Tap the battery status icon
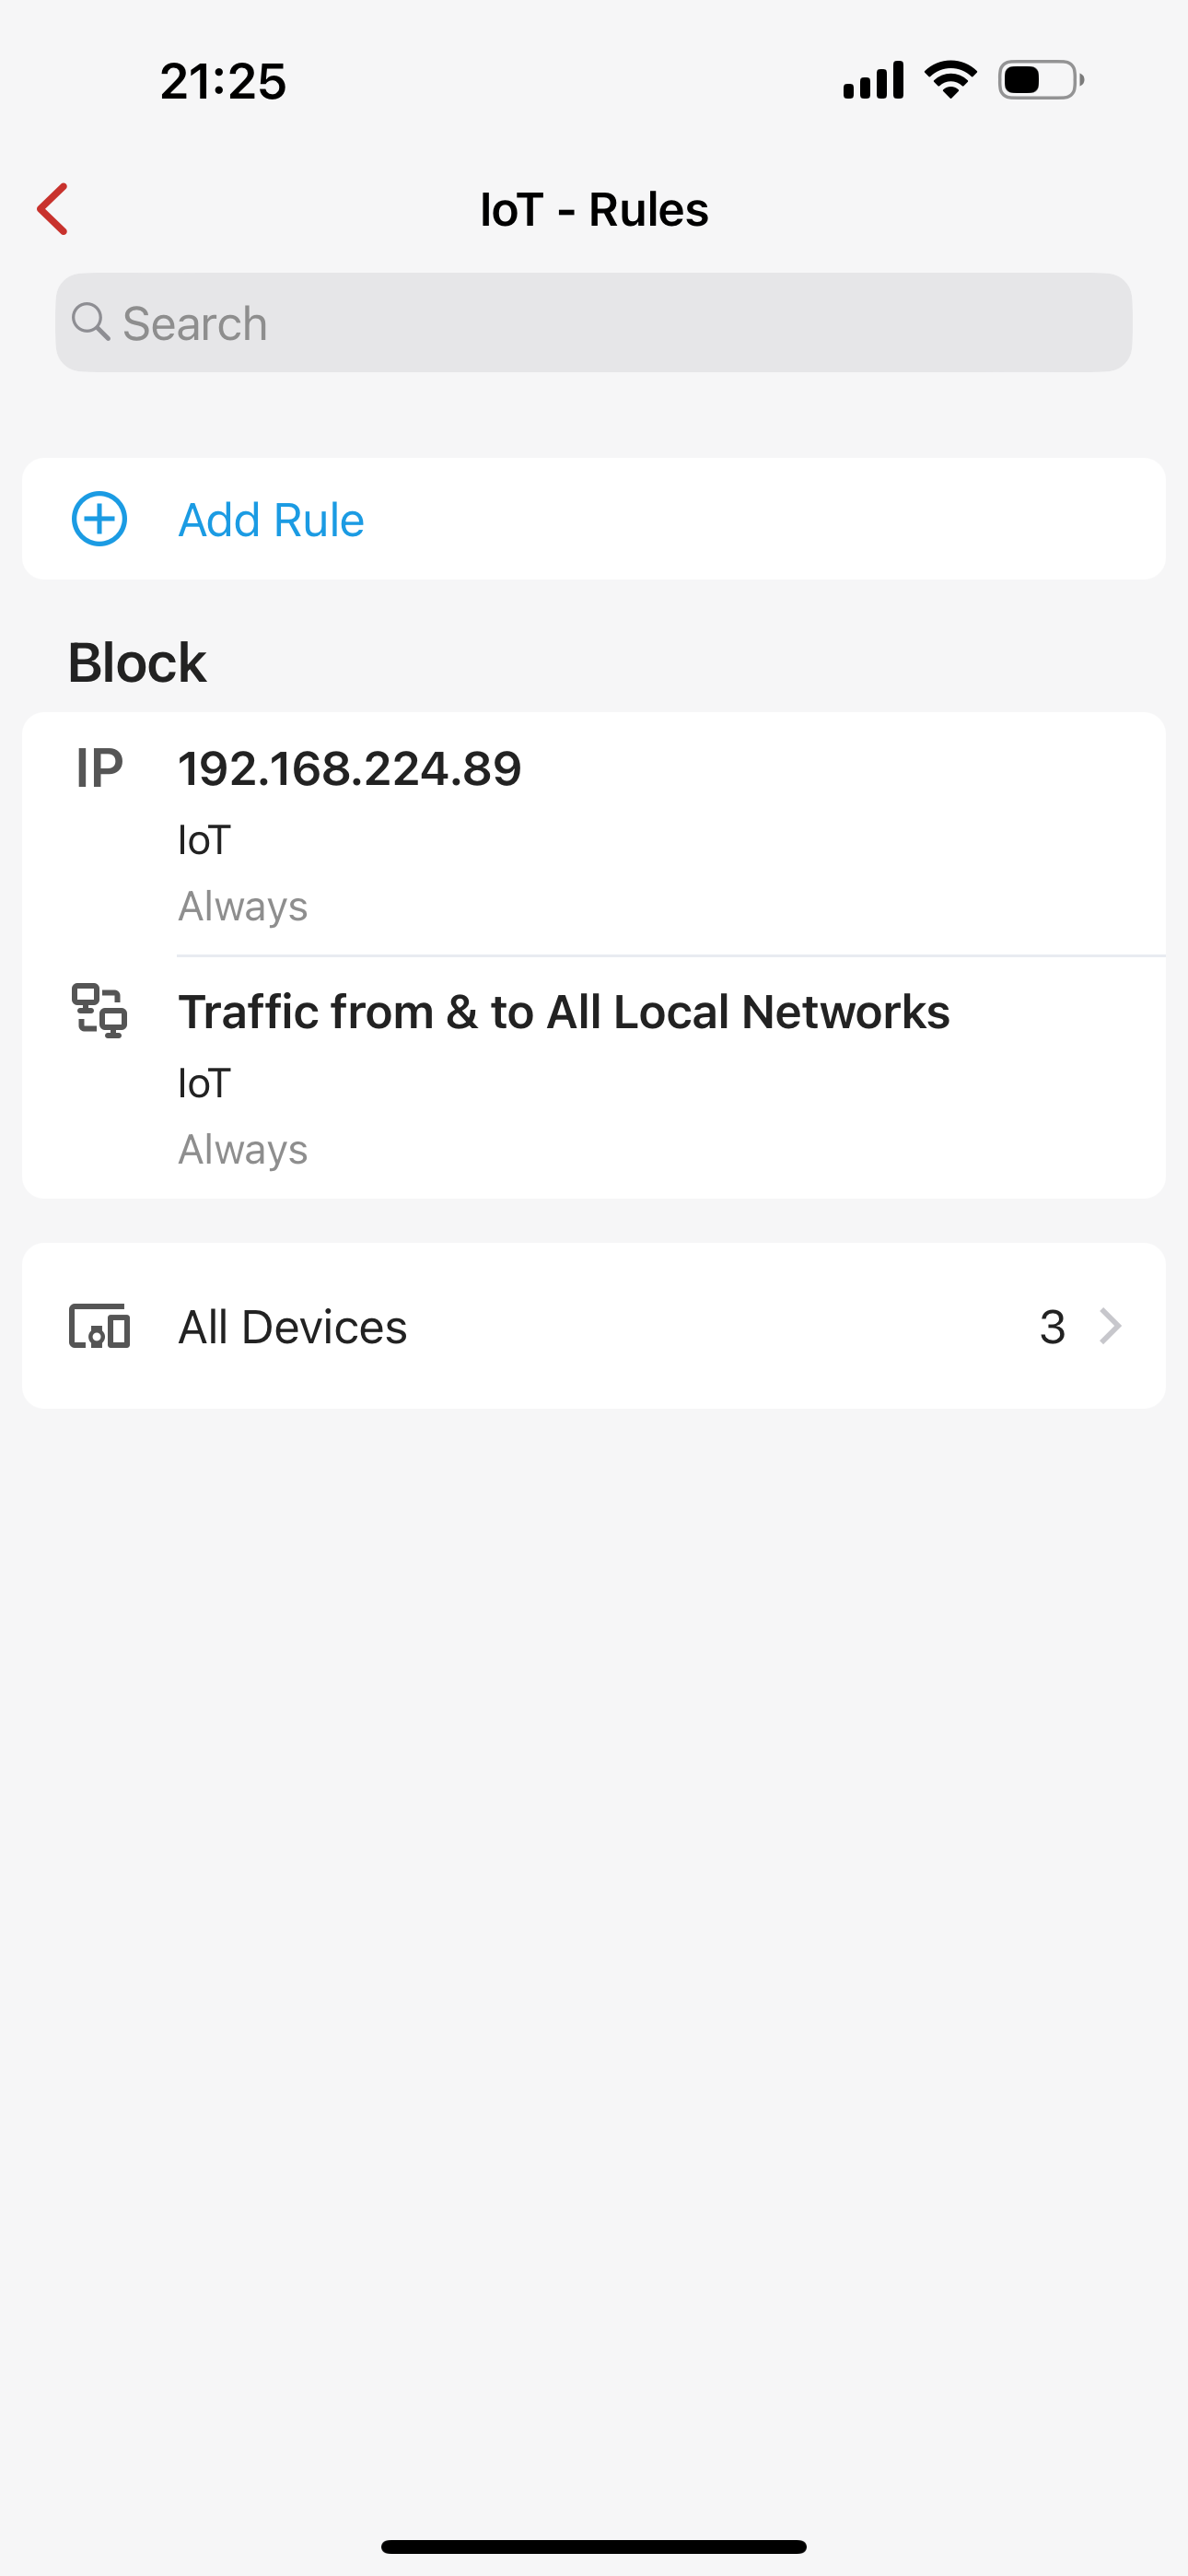Viewport: 1188px width, 2576px height. (1040, 80)
